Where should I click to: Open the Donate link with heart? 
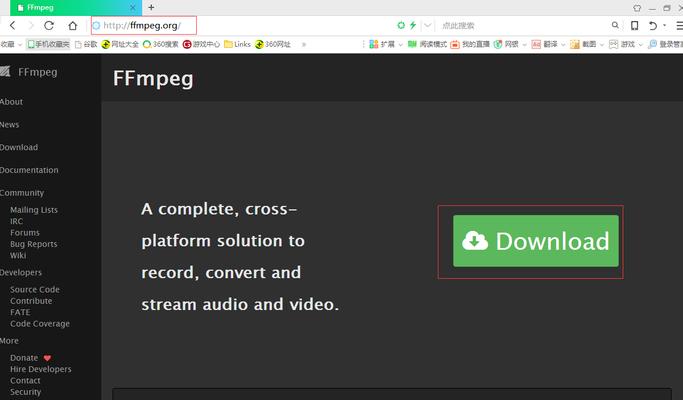click(x=30, y=358)
